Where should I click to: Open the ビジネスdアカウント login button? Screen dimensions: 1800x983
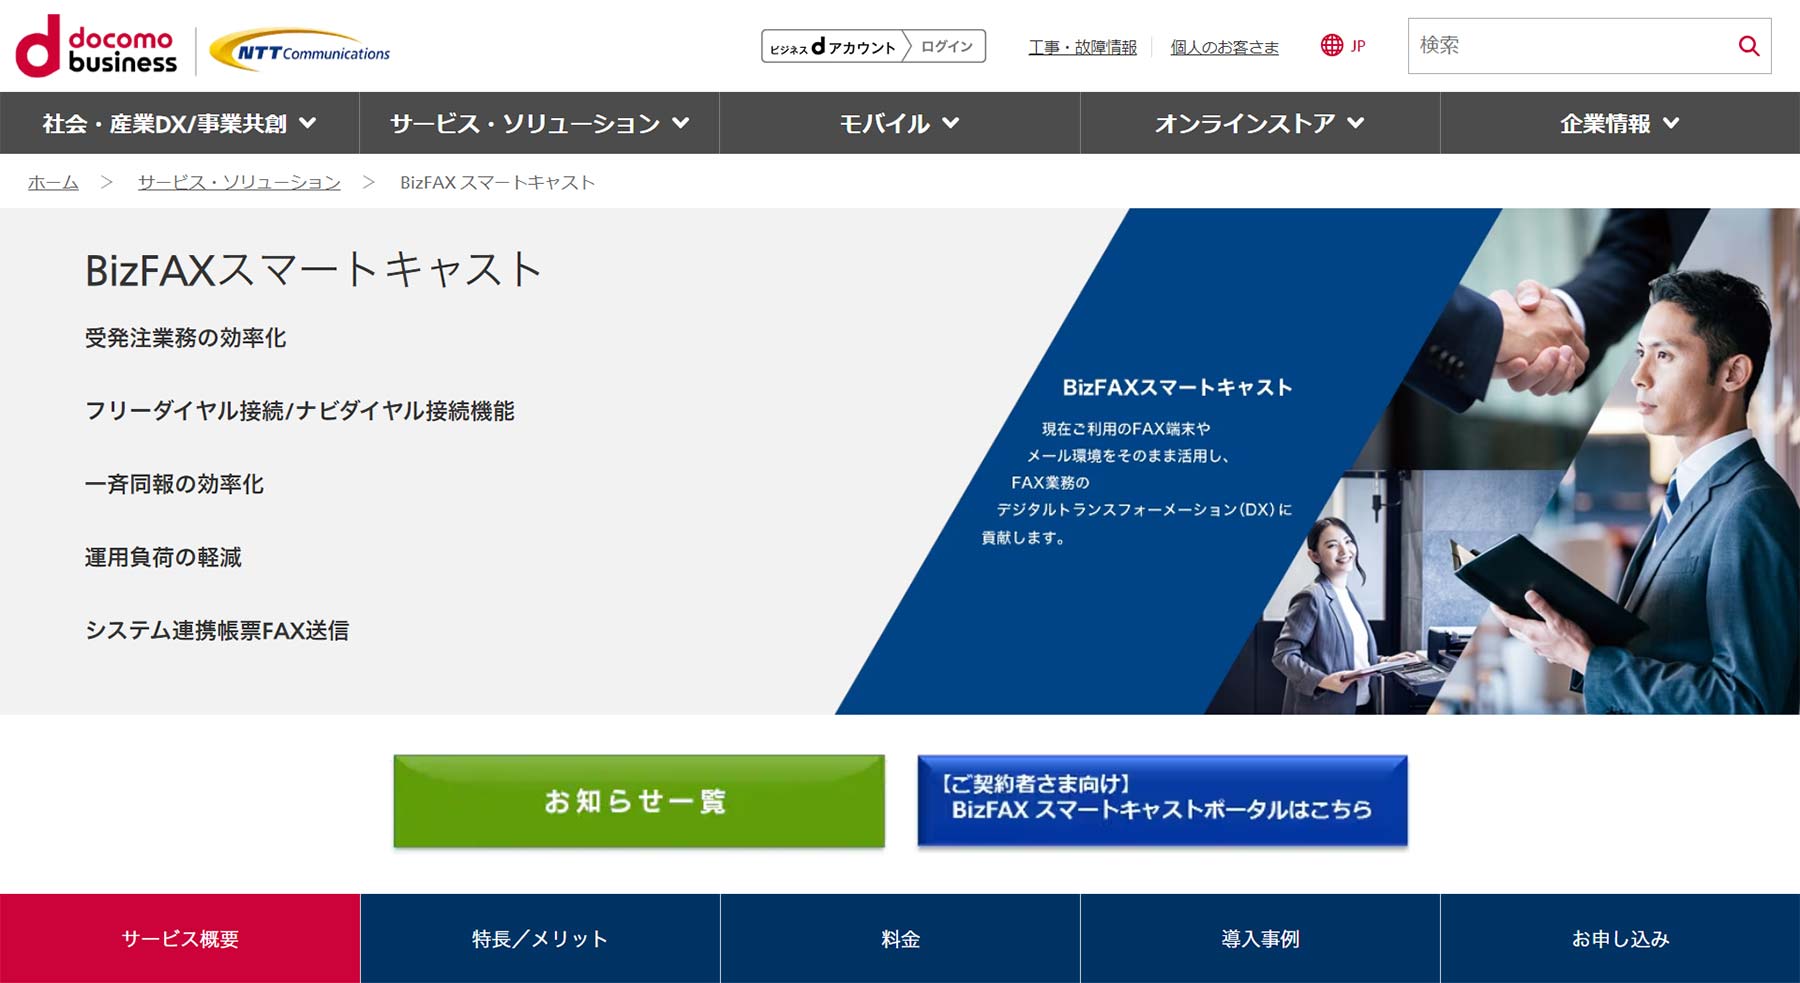point(873,46)
